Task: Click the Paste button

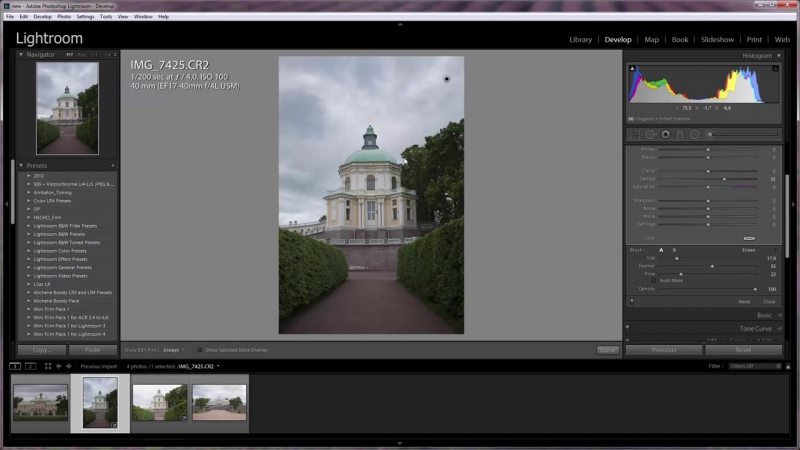Action: [93, 350]
